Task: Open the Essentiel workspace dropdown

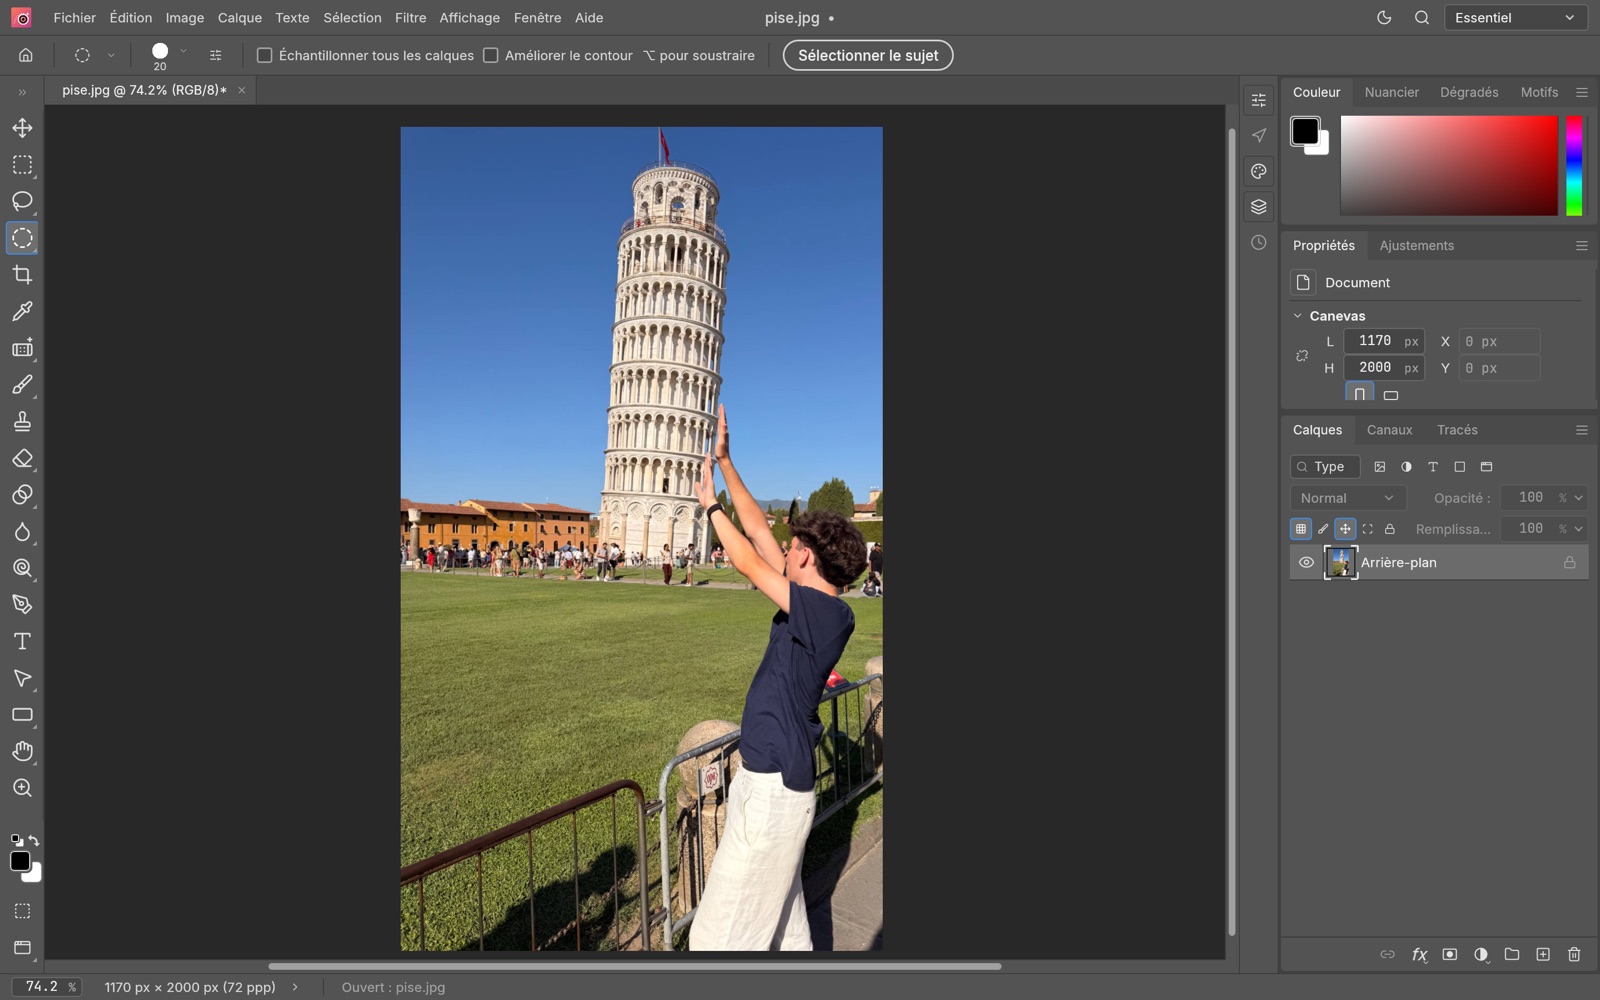Action: [1515, 18]
